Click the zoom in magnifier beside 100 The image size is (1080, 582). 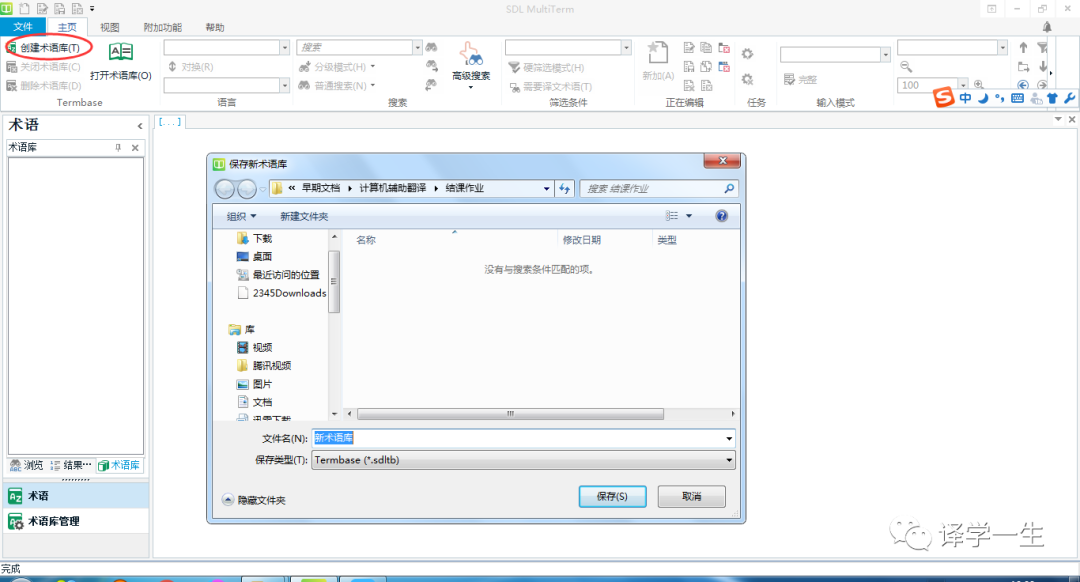(979, 85)
